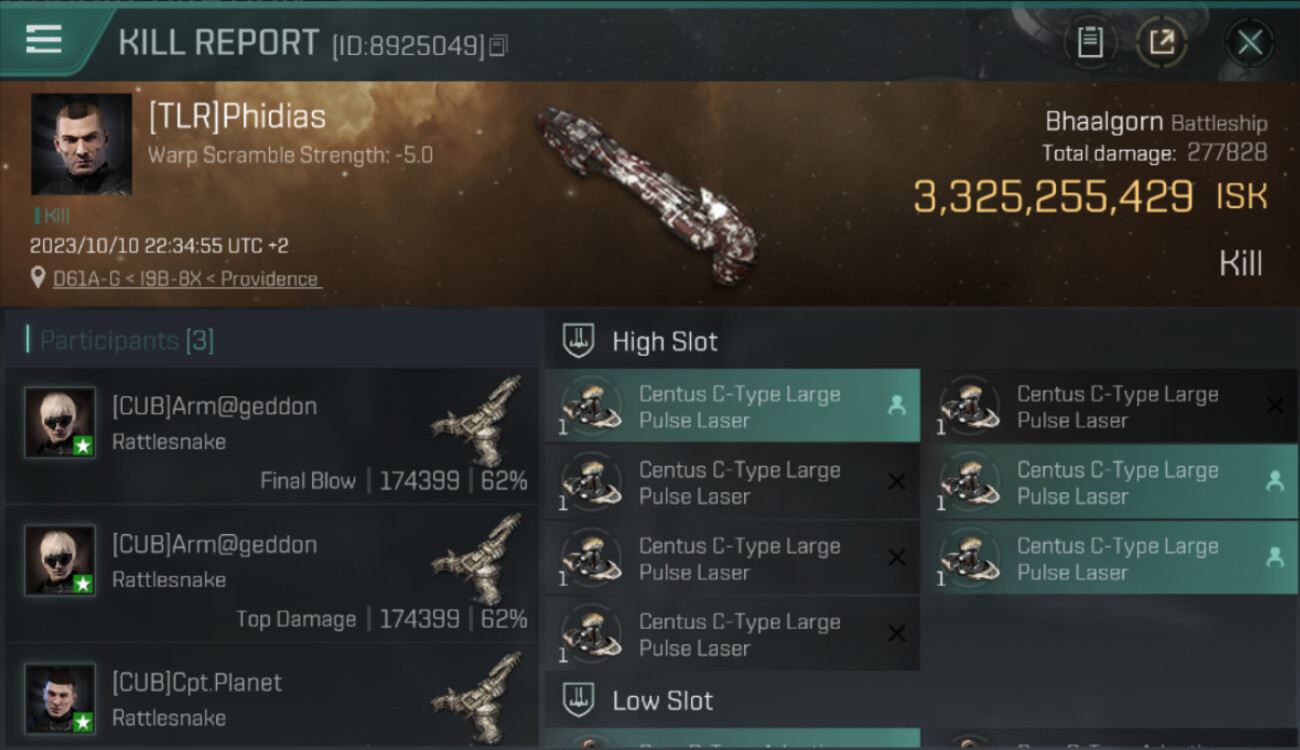1300x750 pixels.
Task: Click person icon on last right-column Pulse Laser
Action: [1275, 558]
